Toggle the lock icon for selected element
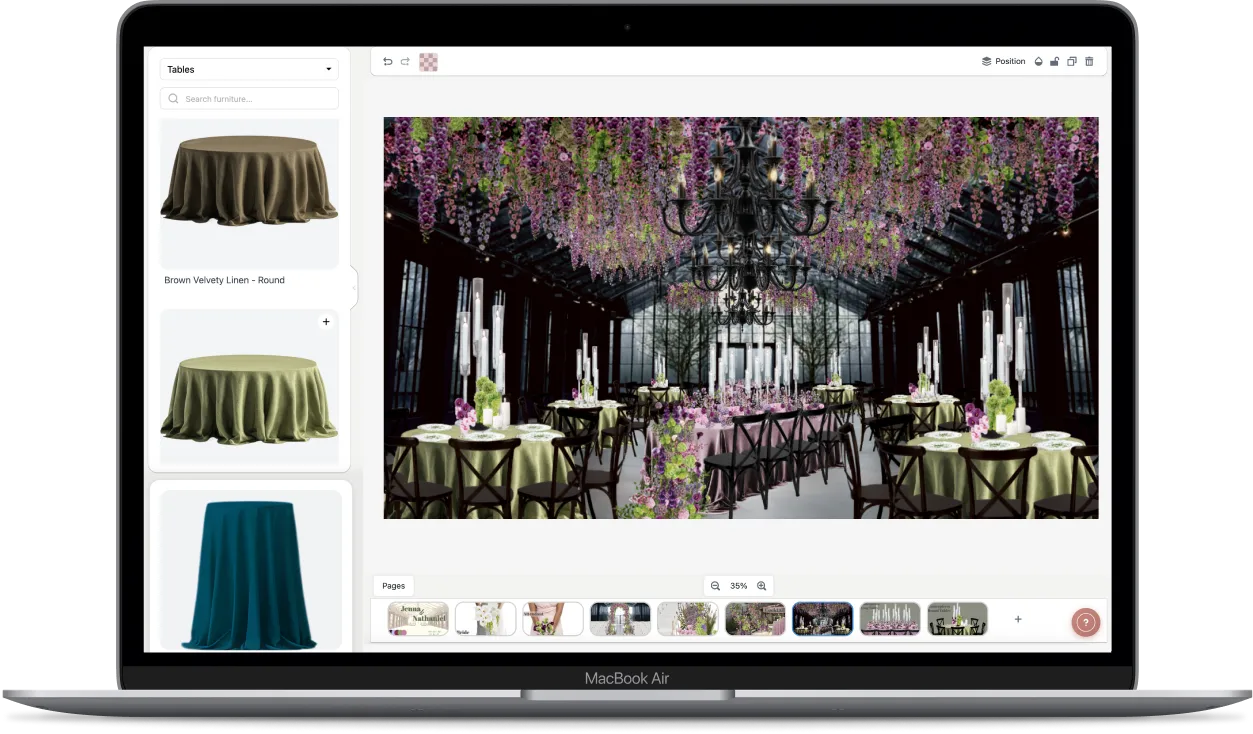 point(1054,62)
